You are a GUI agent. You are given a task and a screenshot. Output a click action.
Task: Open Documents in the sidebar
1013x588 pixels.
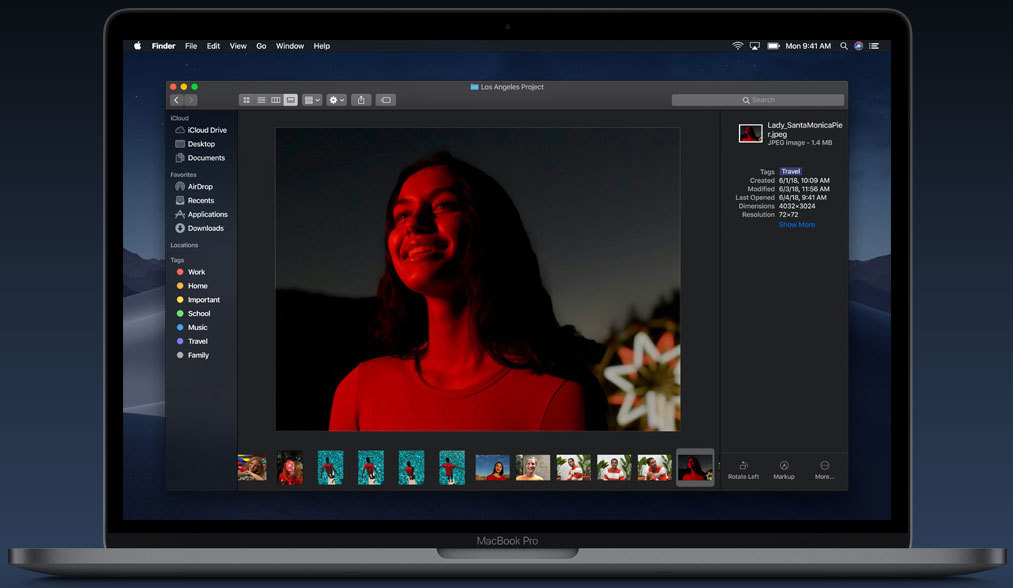coord(200,158)
